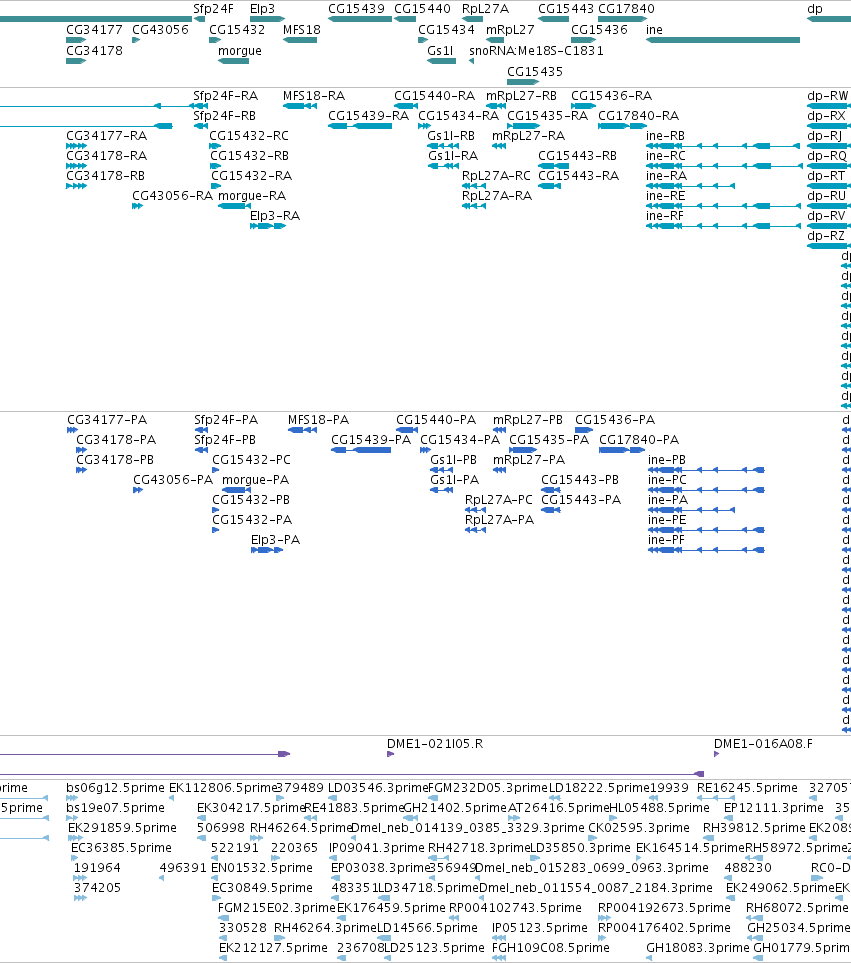Click polypeptide Gs1l-PA

point(454,480)
